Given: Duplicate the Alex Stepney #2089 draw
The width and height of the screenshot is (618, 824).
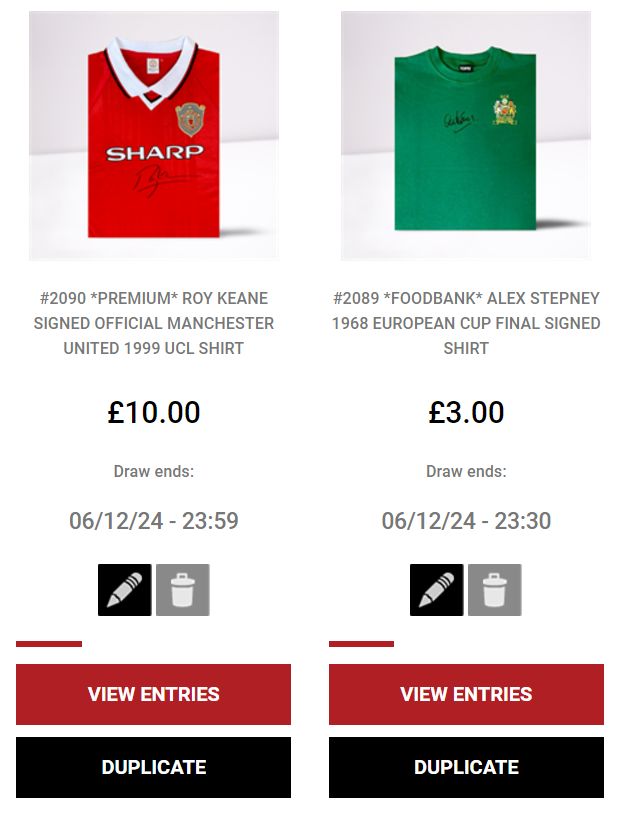Looking at the screenshot, I should coord(467,767).
